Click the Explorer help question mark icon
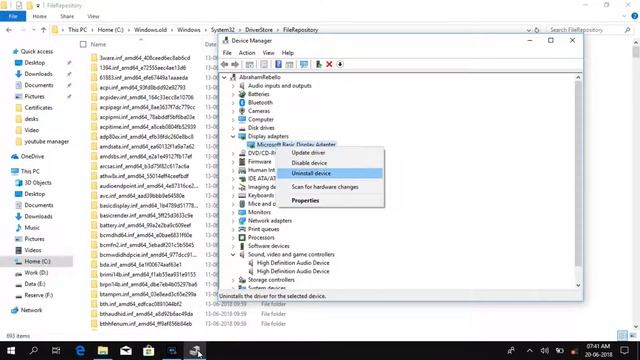The height and width of the screenshot is (360, 640). pyautogui.click(x=634, y=16)
